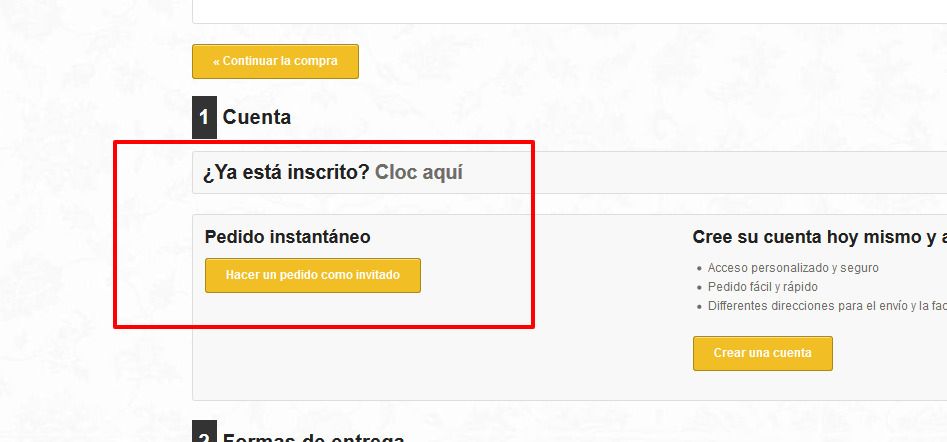Image resolution: width=947 pixels, height=442 pixels.
Task: Click the ¿Ya está inscrito? text
Action: point(286,173)
